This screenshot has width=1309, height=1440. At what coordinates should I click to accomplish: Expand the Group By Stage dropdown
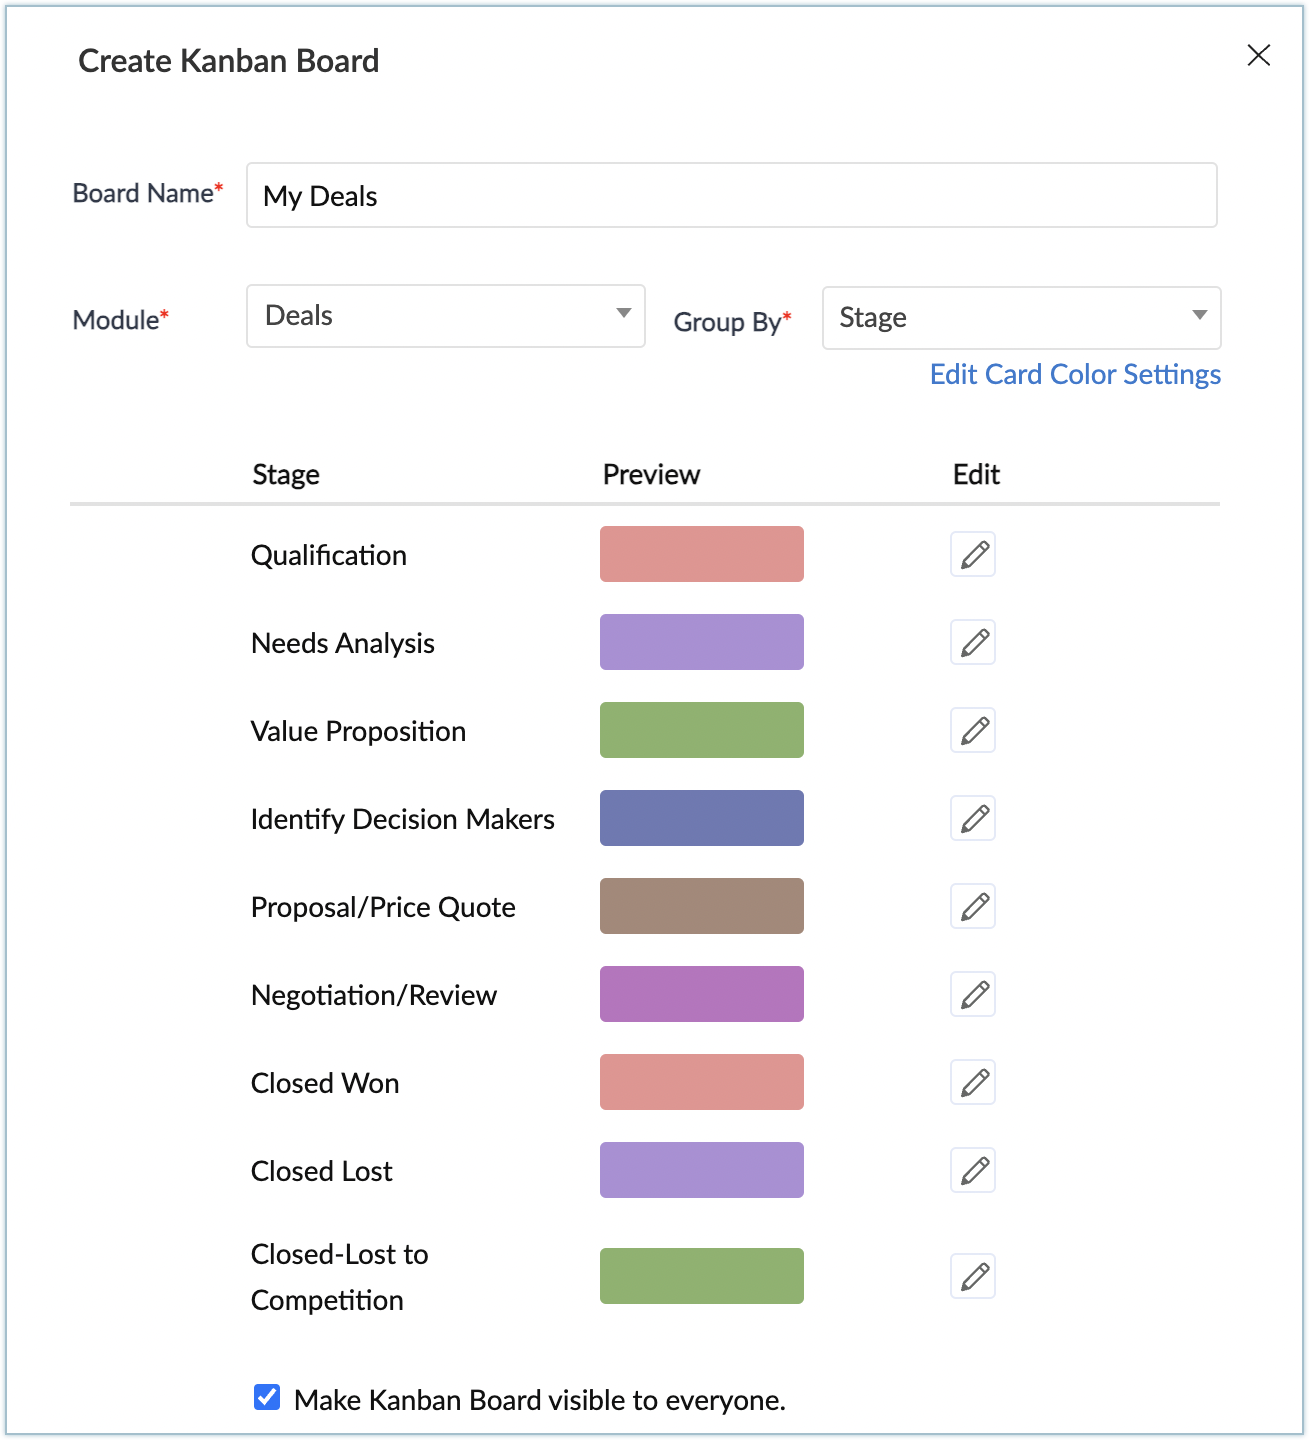click(x=1021, y=318)
